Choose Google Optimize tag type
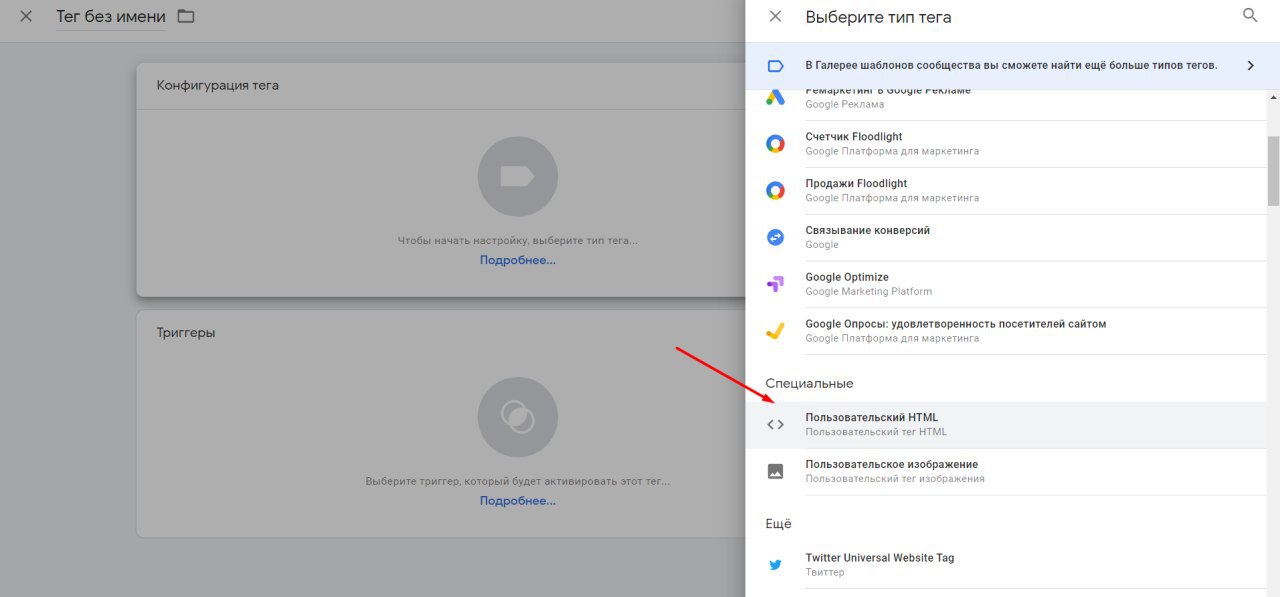This screenshot has height=597, width=1280. (1006, 285)
